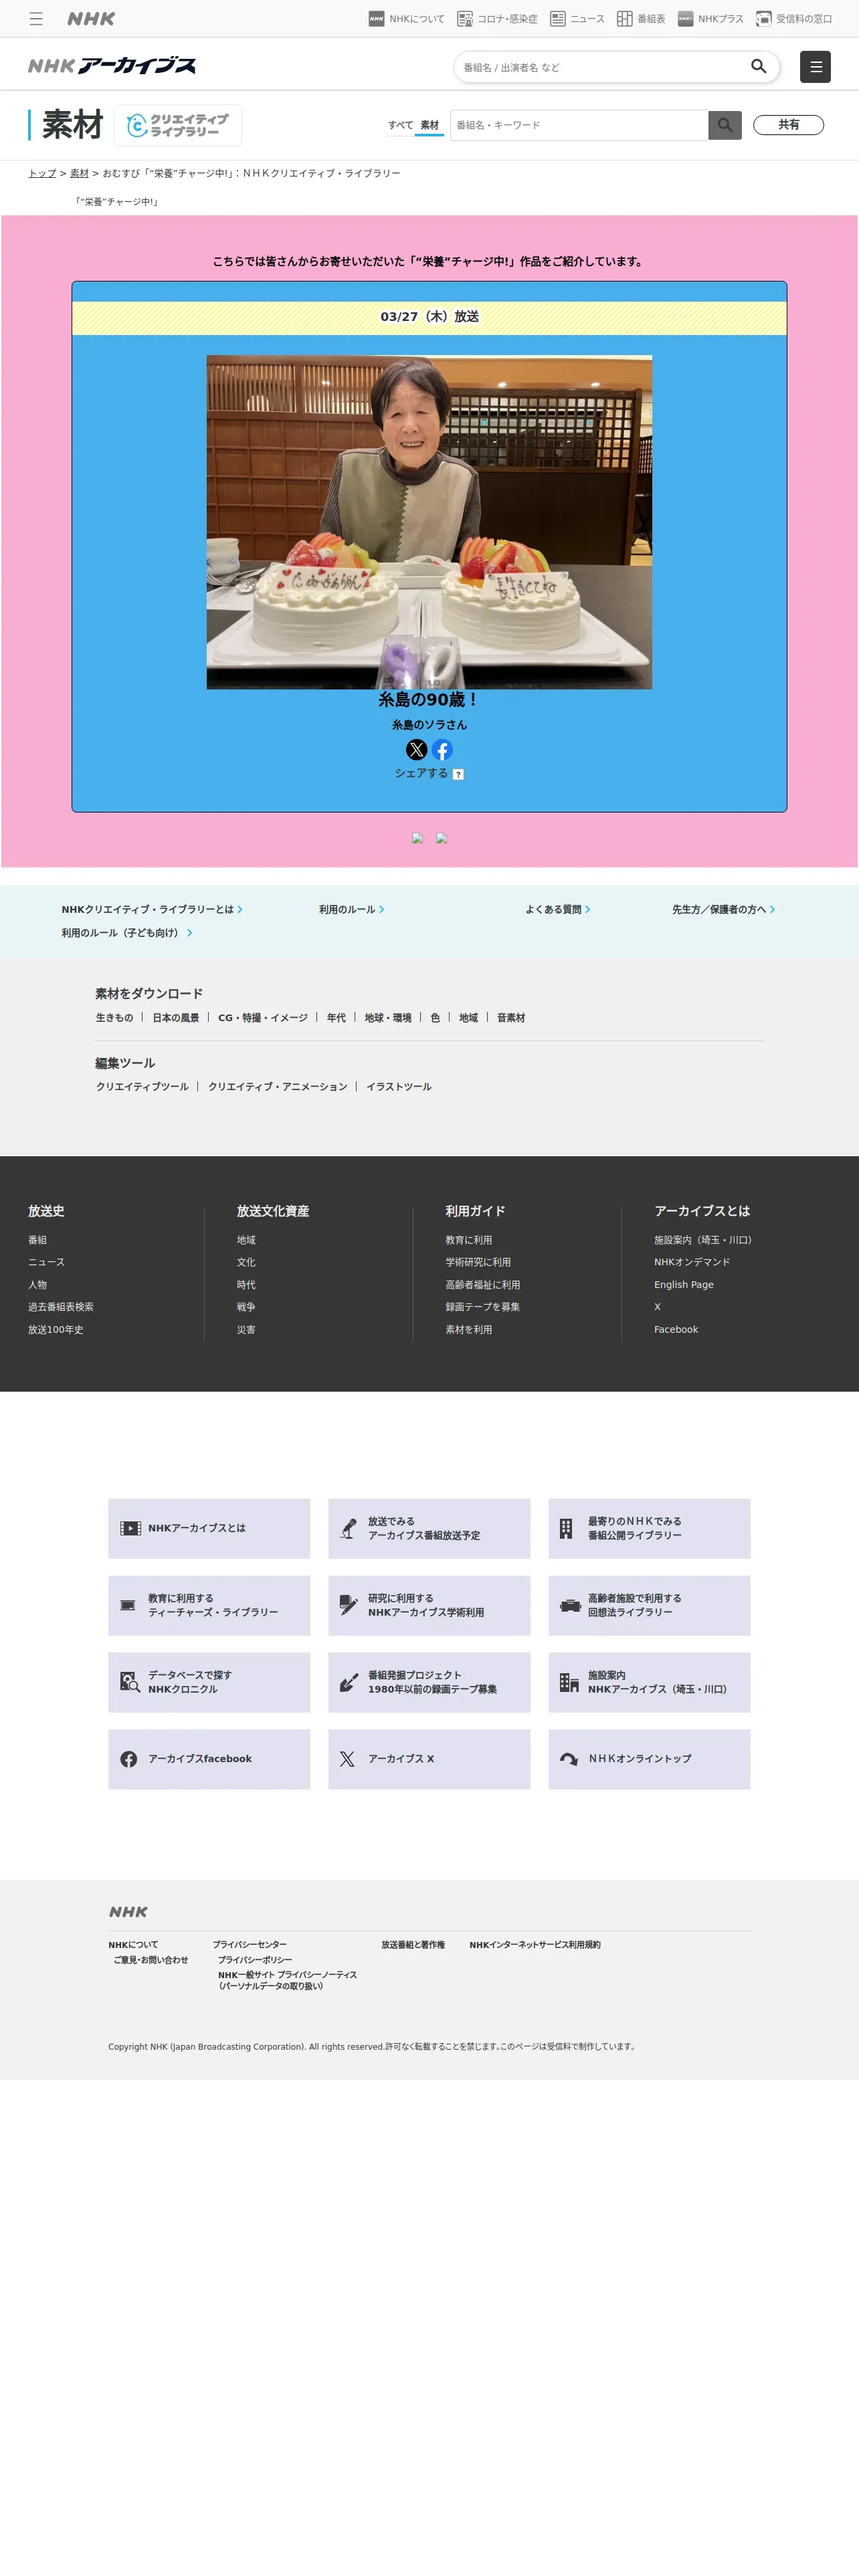The image size is (859, 2576).
Task: Open コロナ・感染症 in top navigation
Action: click(497, 19)
